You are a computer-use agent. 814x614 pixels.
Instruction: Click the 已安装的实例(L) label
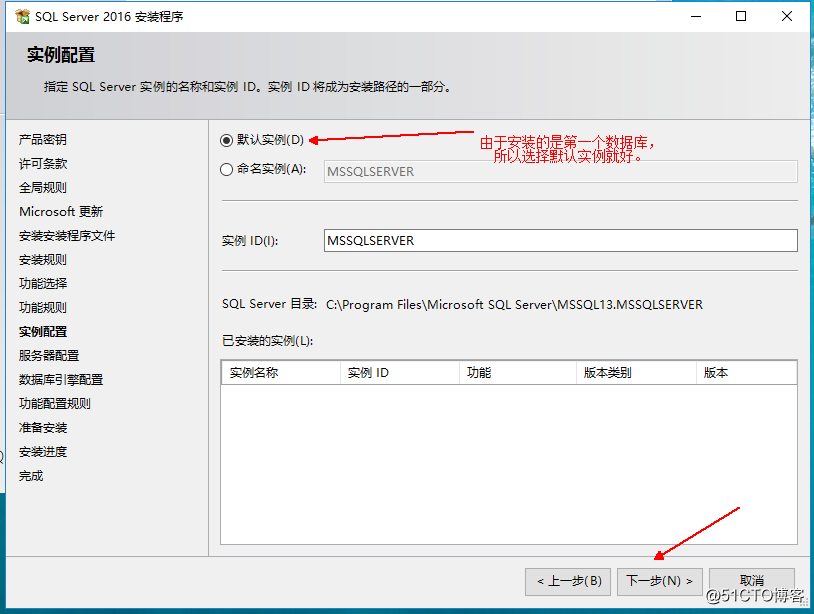pos(267,341)
